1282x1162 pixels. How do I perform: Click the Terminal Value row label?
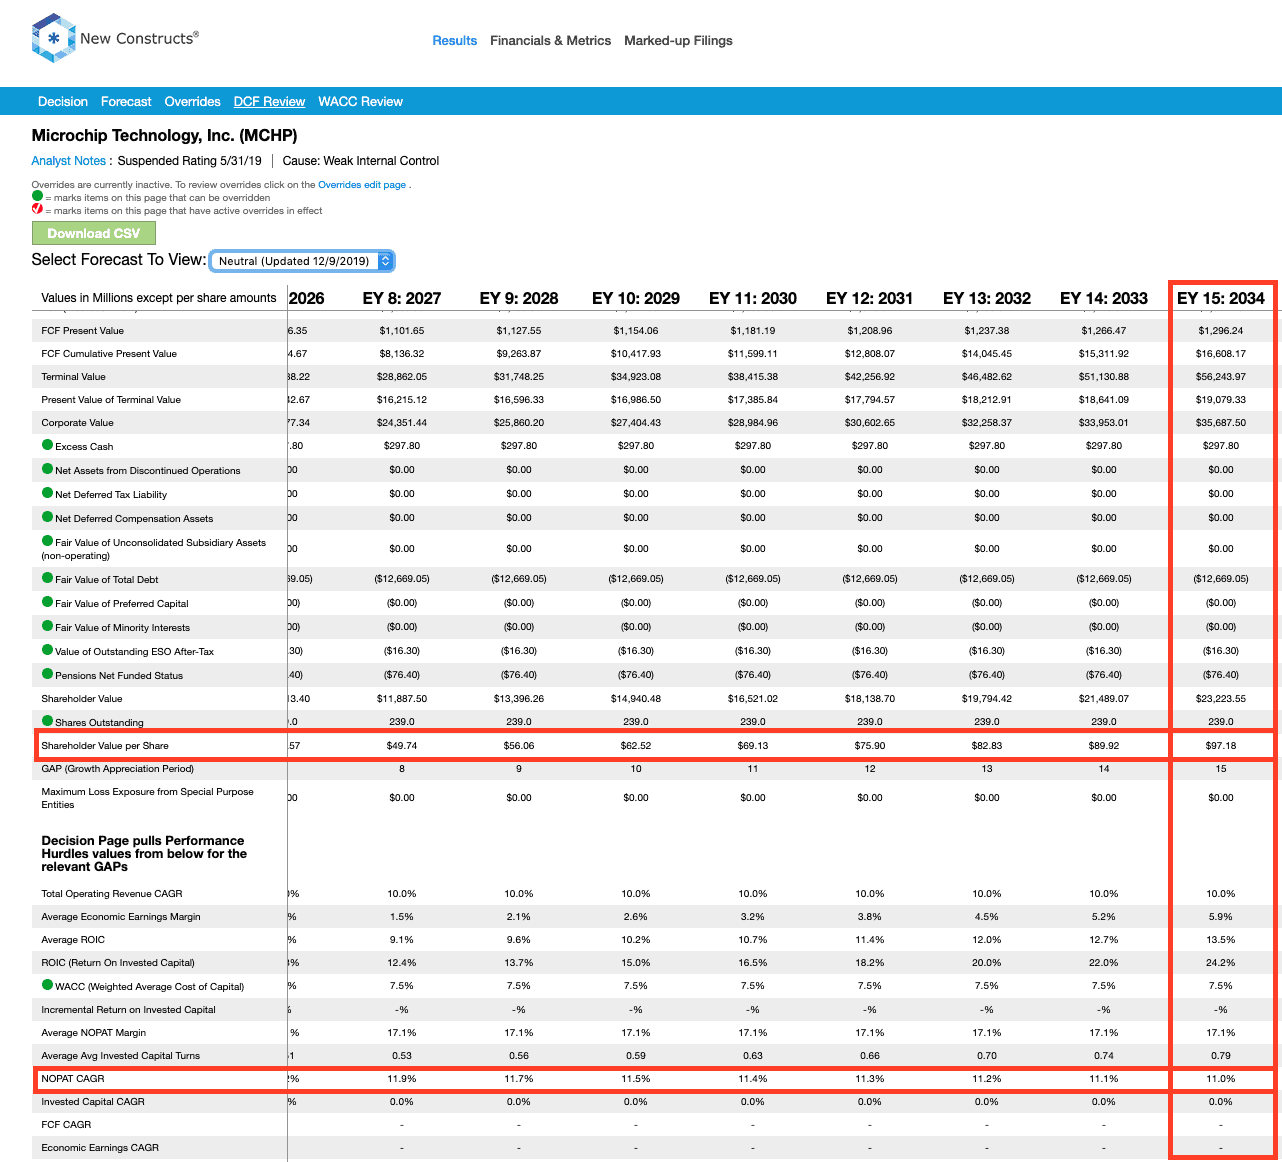(73, 377)
